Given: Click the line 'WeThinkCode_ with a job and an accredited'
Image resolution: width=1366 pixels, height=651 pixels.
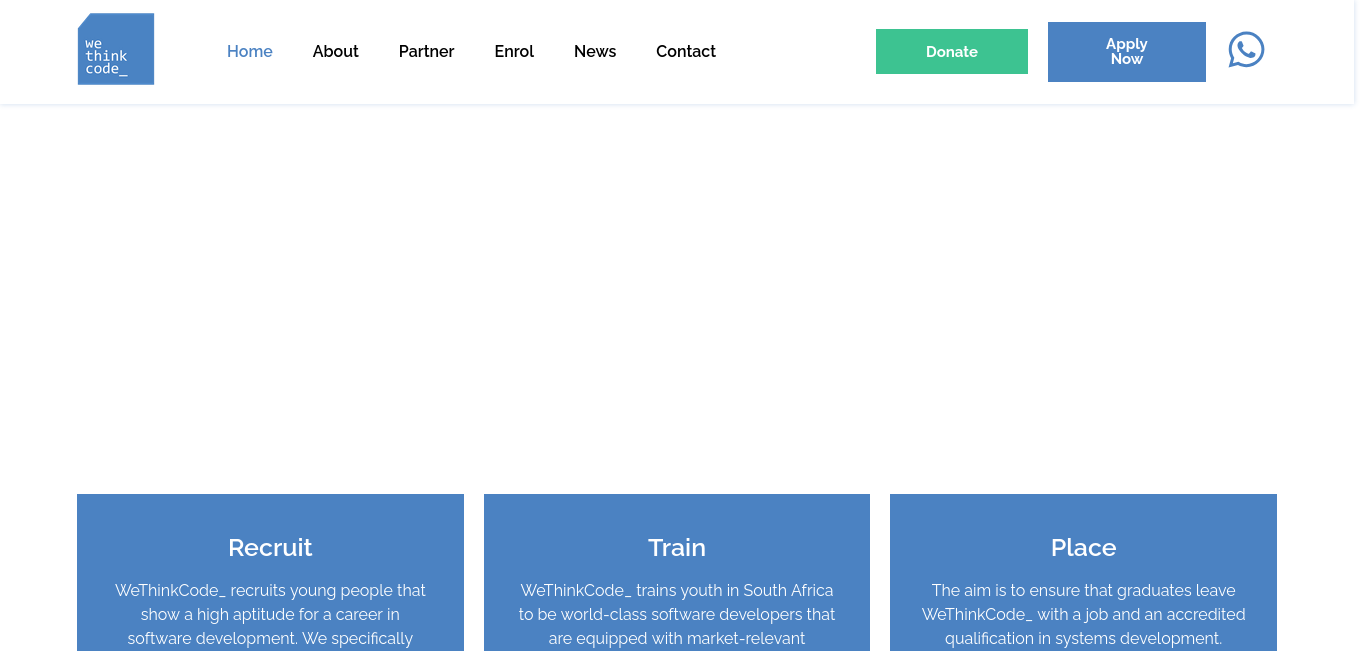Looking at the screenshot, I should (1083, 614).
